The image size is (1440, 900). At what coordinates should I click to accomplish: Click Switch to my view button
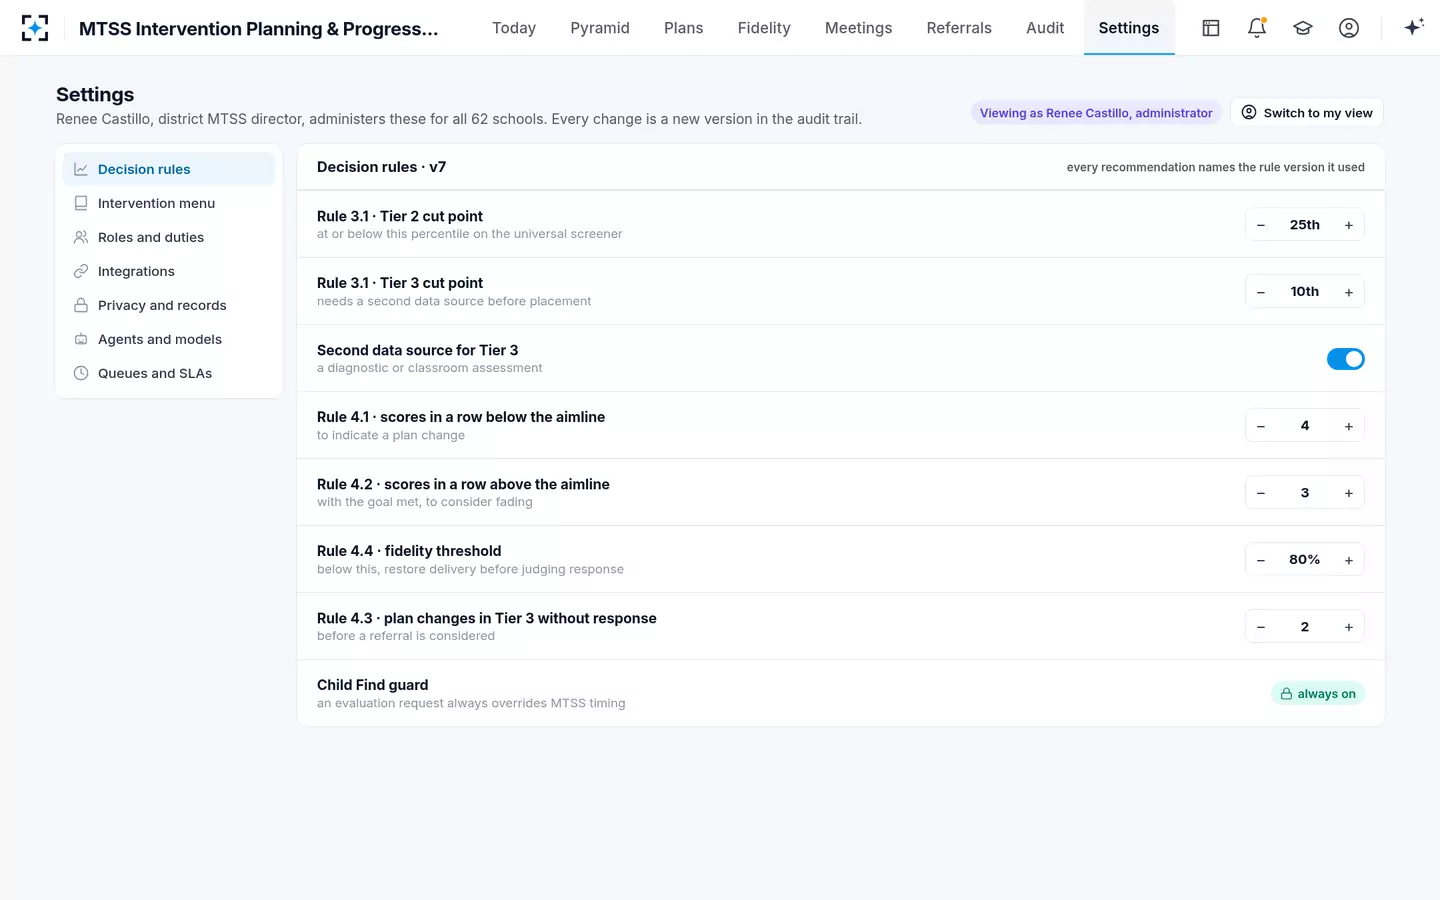click(x=1307, y=113)
